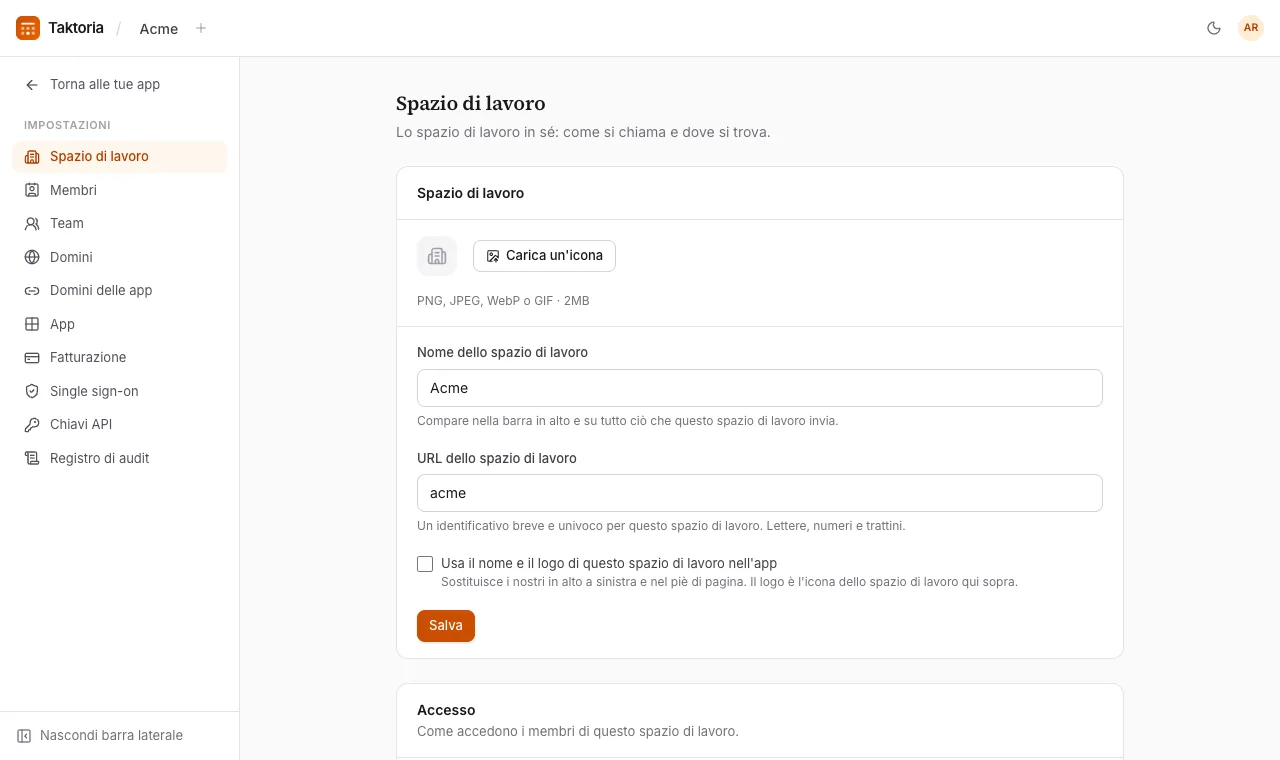Open Fatturazione billing card icon

[x=32, y=357]
